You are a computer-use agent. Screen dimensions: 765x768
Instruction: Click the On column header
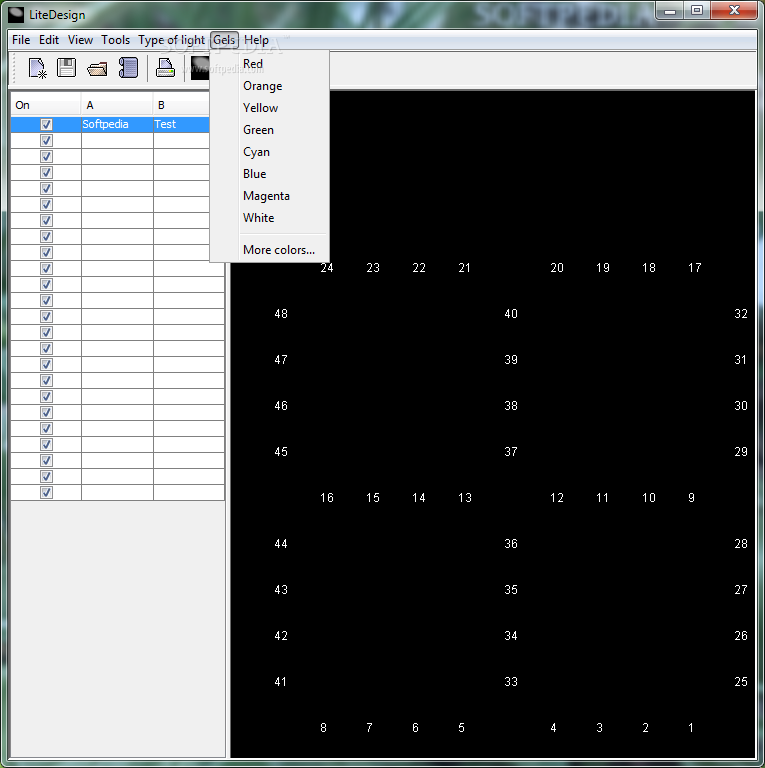coord(46,105)
